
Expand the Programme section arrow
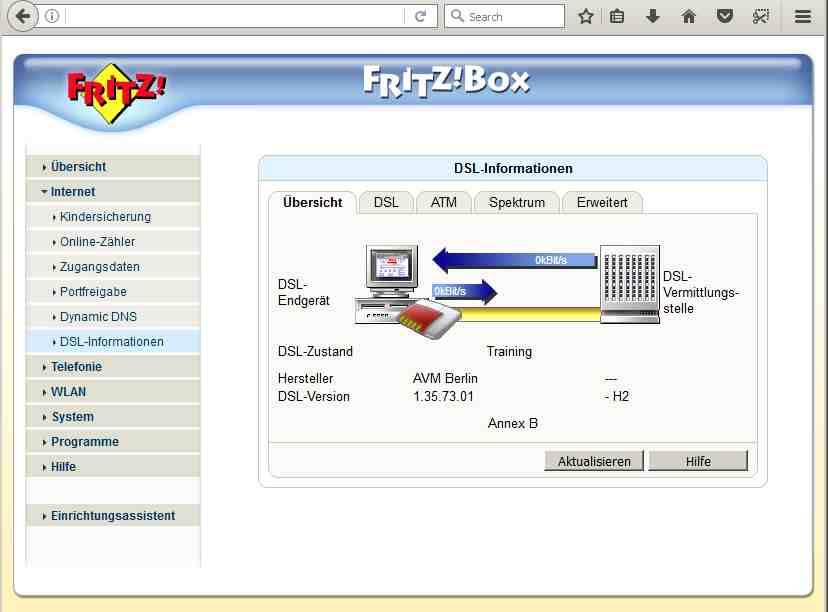[x=44, y=442]
